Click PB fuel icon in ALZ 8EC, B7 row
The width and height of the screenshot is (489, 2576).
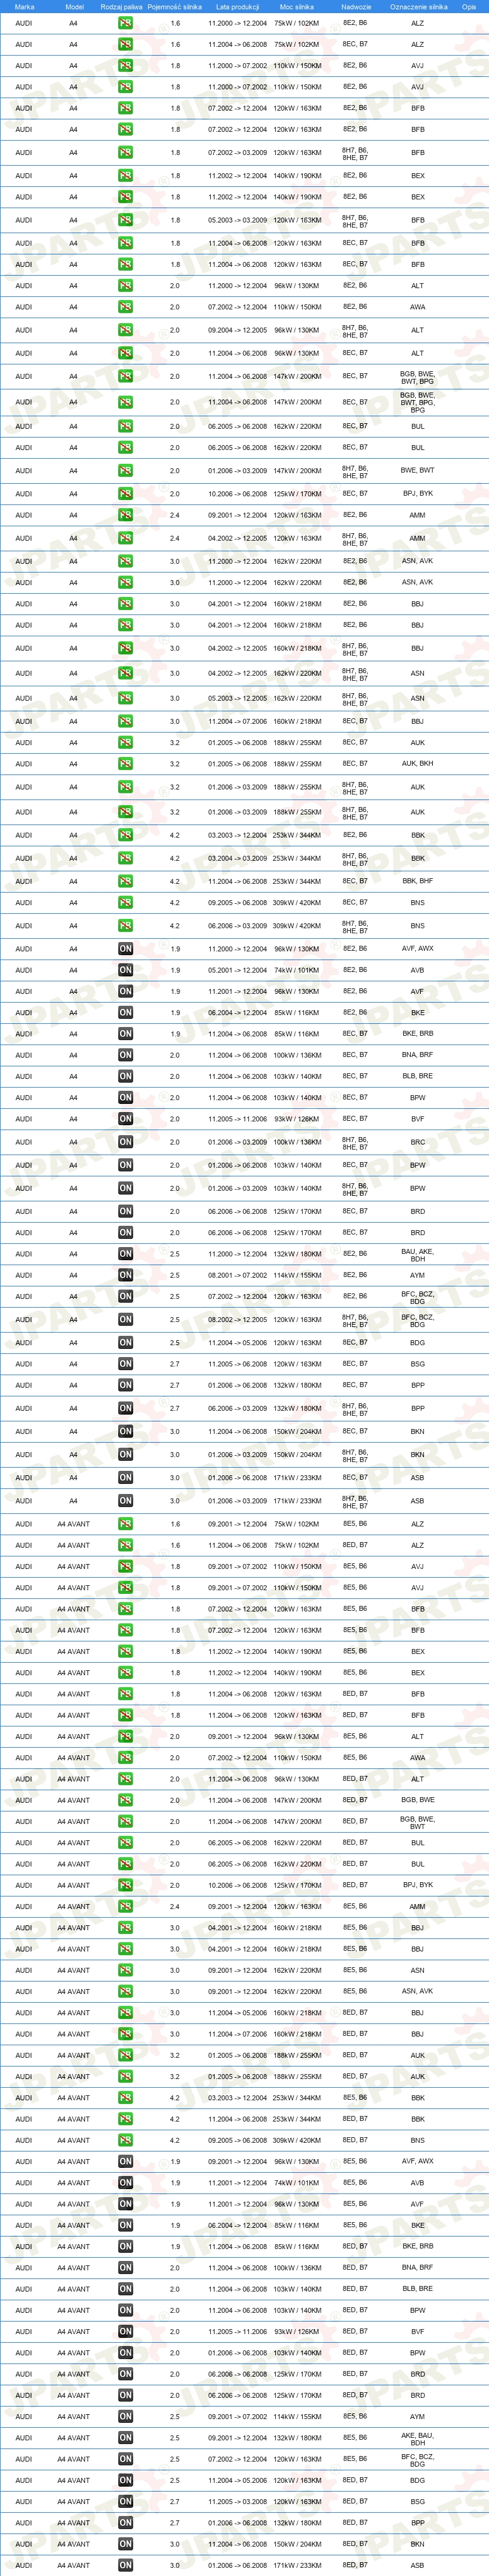click(125, 44)
